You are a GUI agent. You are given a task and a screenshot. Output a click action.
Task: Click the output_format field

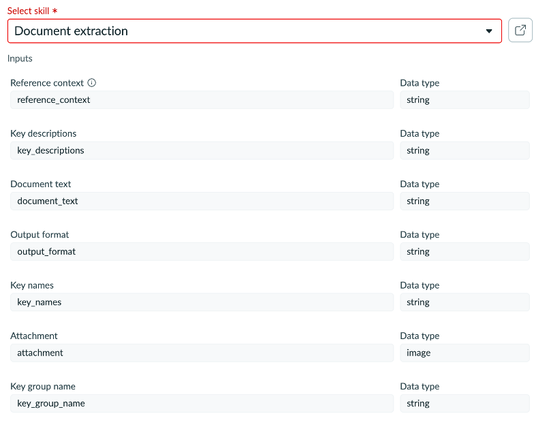click(x=202, y=252)
